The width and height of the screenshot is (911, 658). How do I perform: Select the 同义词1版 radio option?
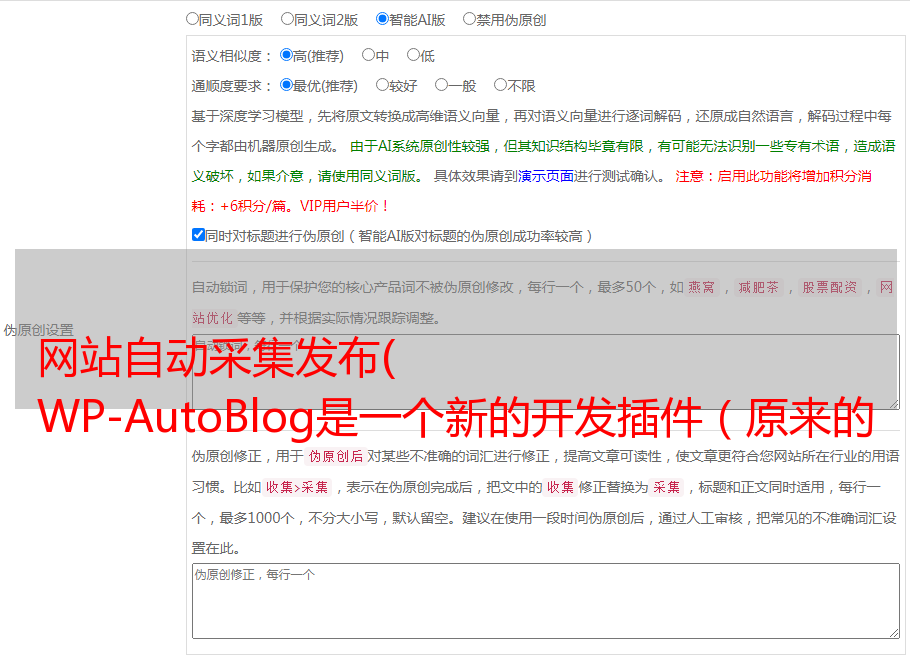pos(192,19)
